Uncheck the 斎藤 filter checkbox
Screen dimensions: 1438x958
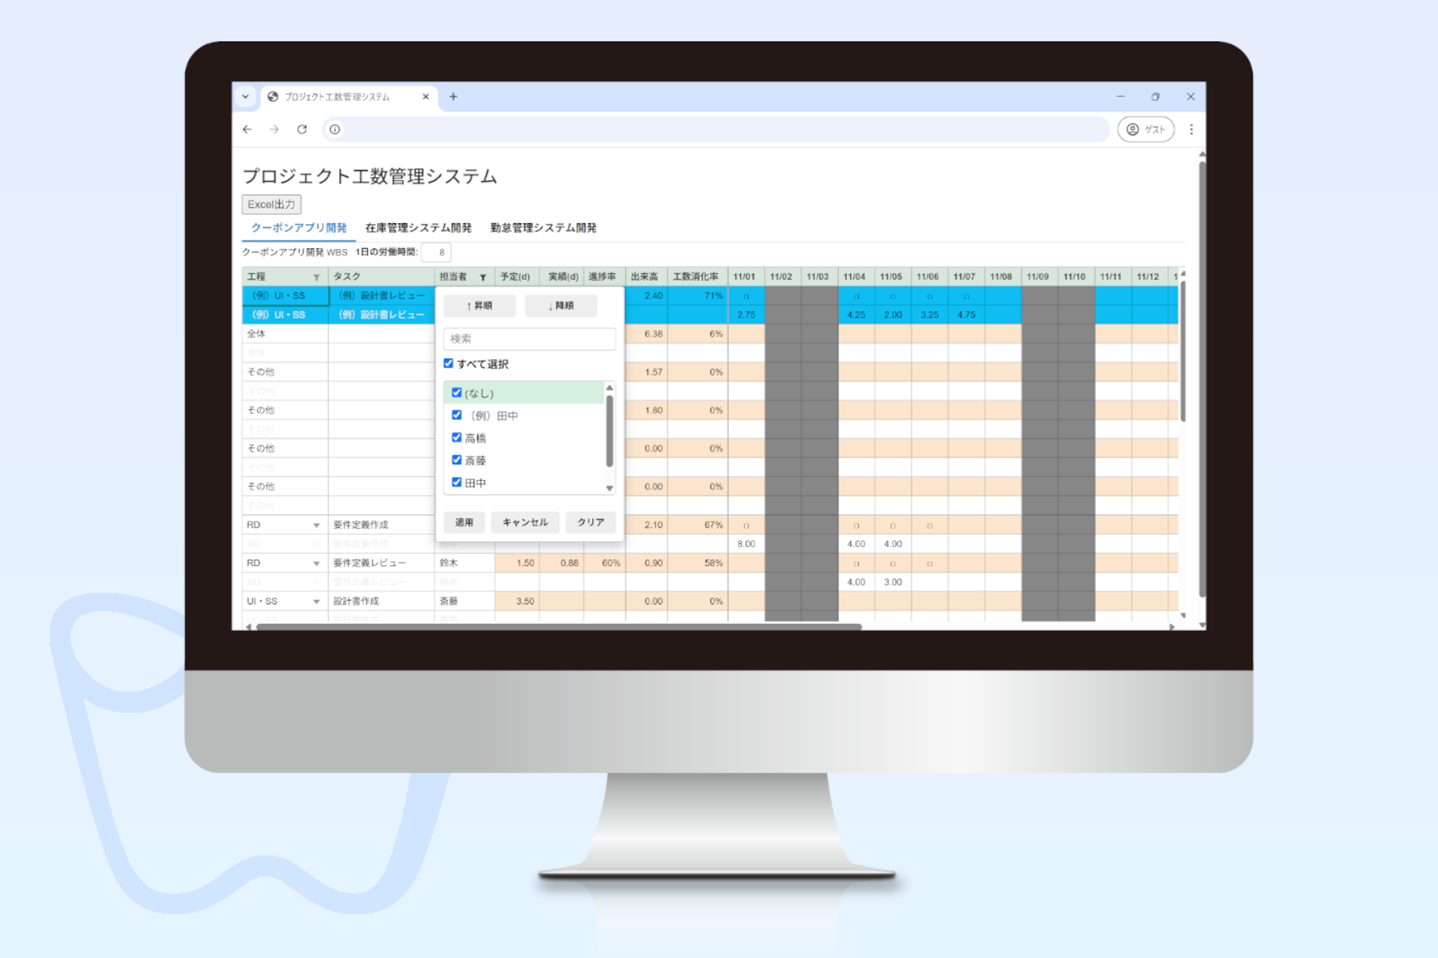457,460
